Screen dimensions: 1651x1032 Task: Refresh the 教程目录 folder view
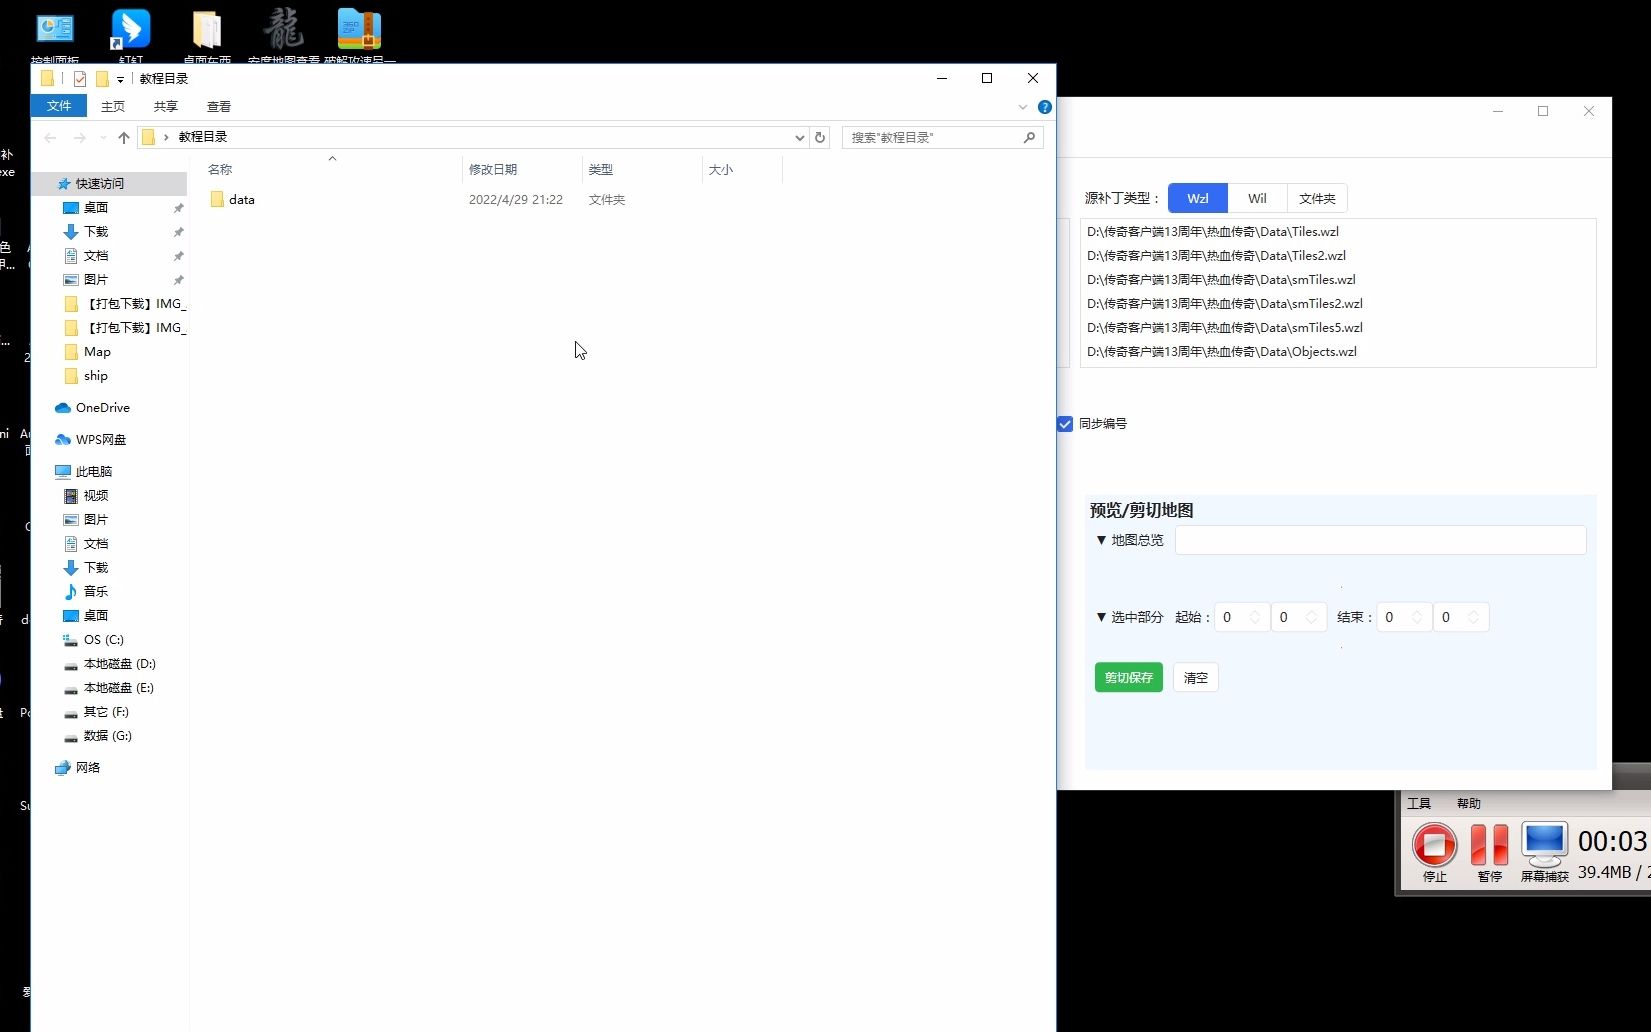[x=820, y=137]
